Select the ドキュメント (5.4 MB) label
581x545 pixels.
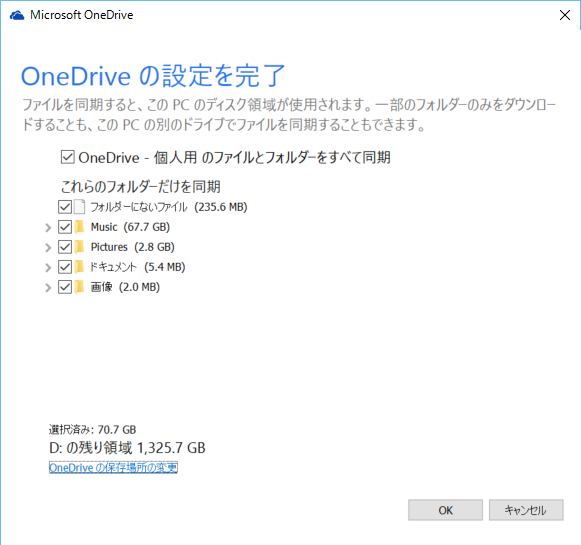(x=138, y=267)
